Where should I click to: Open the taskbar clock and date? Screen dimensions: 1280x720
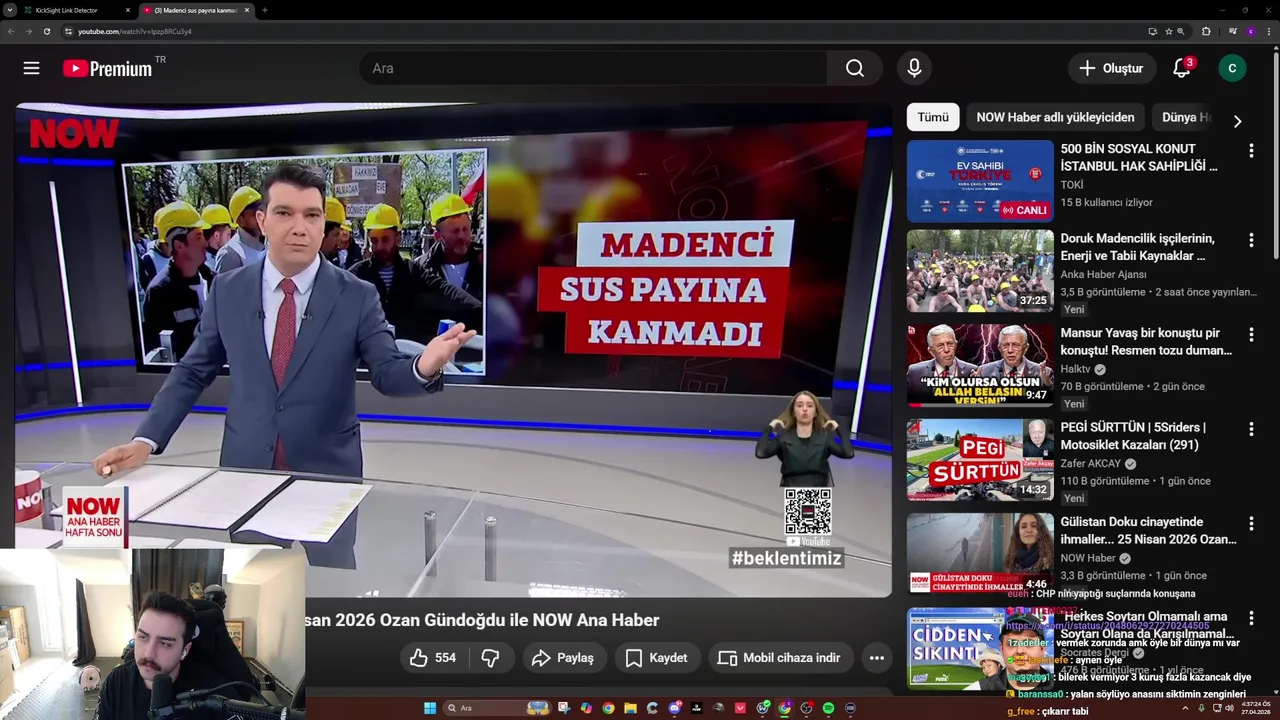(x=1256, y=708)
